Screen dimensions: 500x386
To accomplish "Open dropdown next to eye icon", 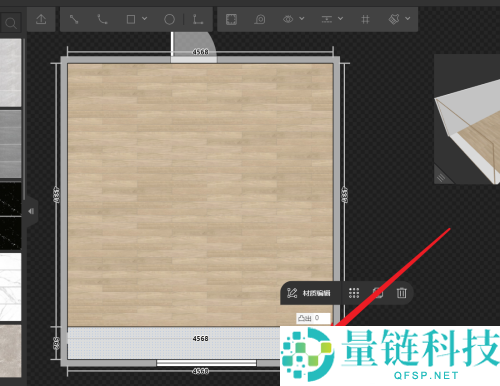I will pyautogui.click(x=302, y=19).
